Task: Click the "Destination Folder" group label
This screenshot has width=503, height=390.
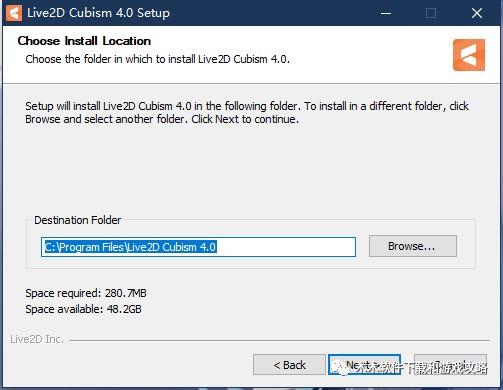Action: (x=77, y=220)
